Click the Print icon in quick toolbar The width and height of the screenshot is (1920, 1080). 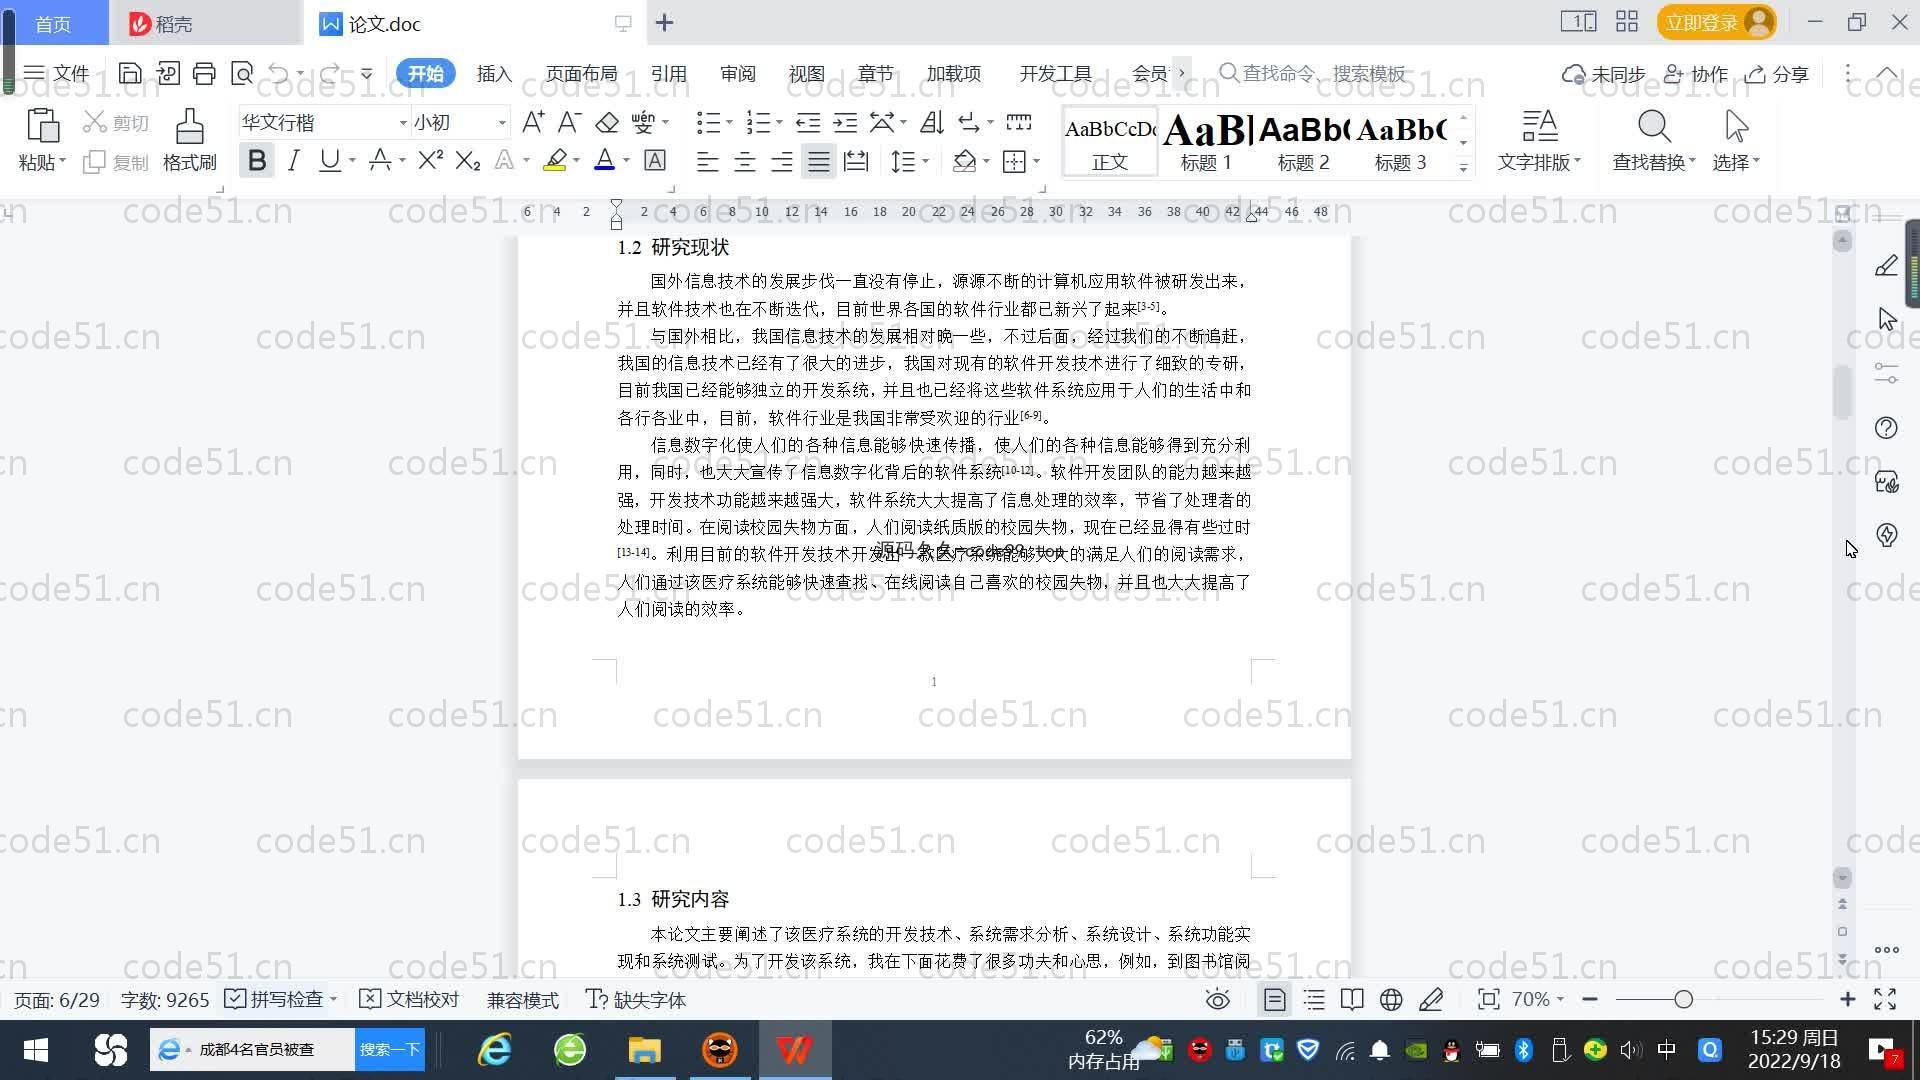[x=204, y=73]
